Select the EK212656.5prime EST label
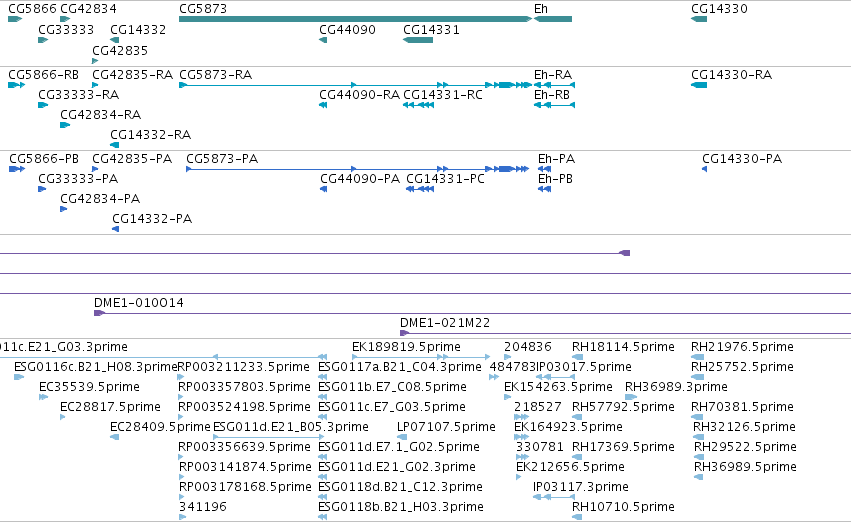 click(x=570, y=467)
